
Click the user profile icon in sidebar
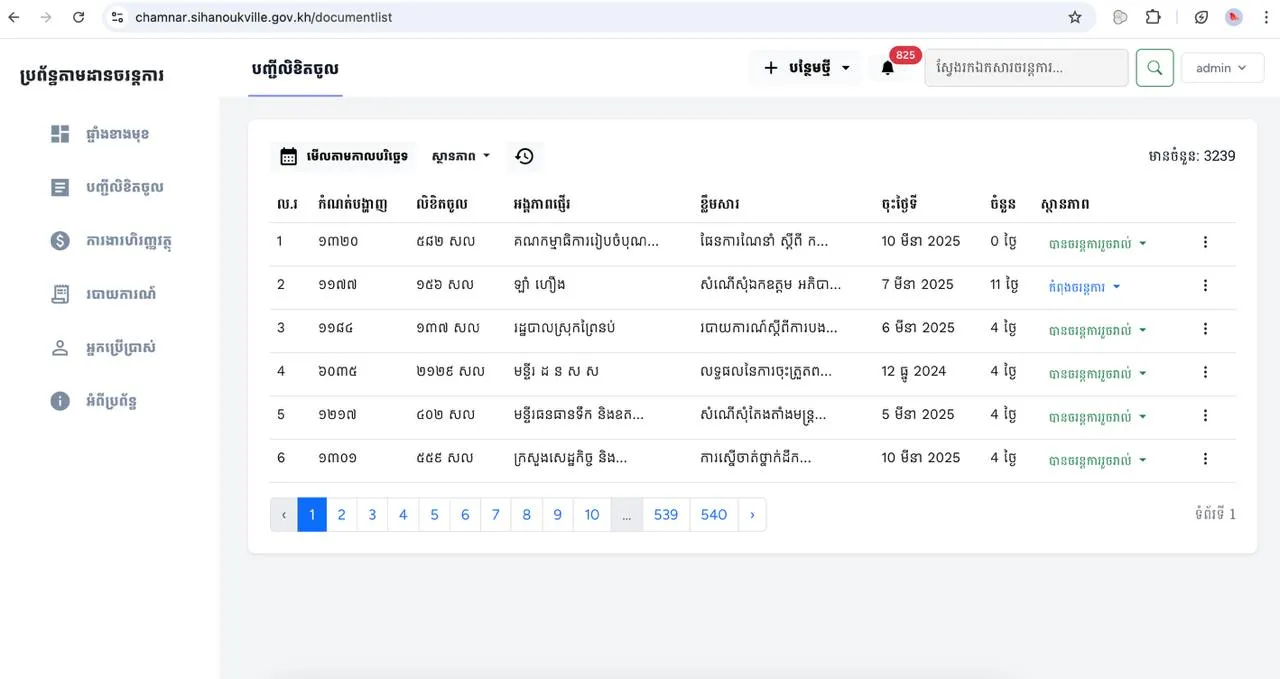click(x=60, y=348)
